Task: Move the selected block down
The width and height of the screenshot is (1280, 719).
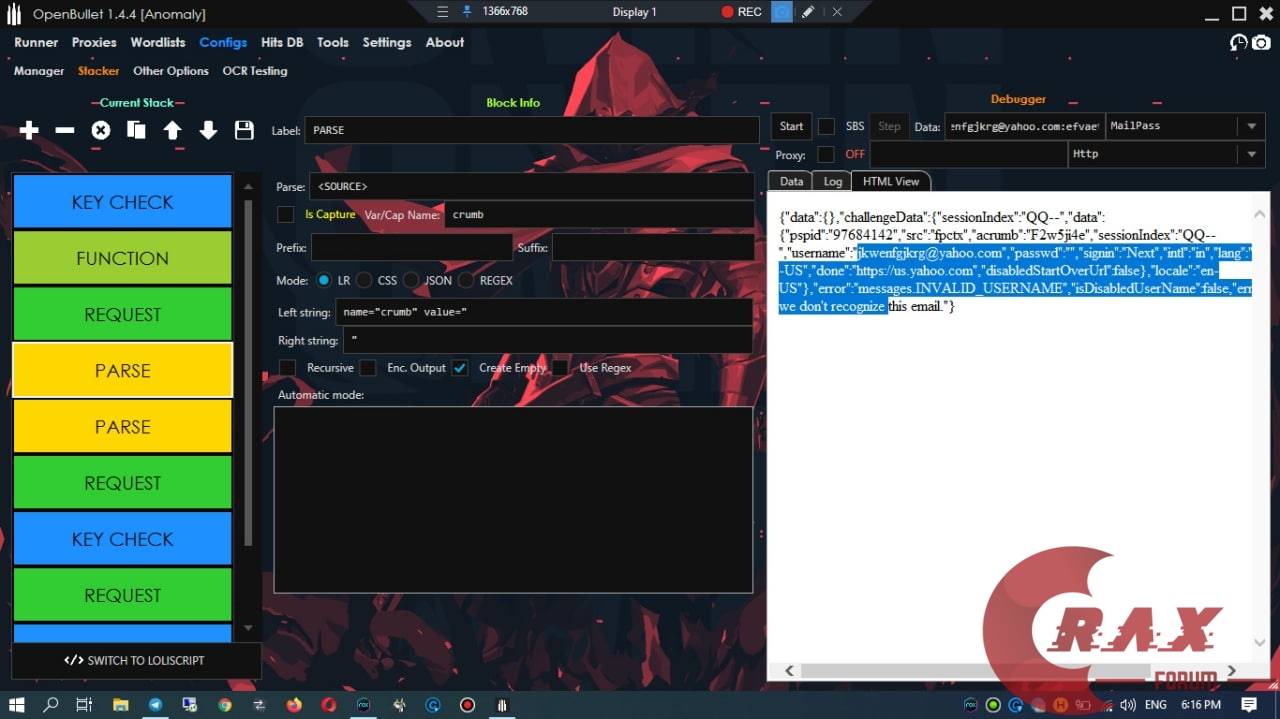Action: coord(208,130)
